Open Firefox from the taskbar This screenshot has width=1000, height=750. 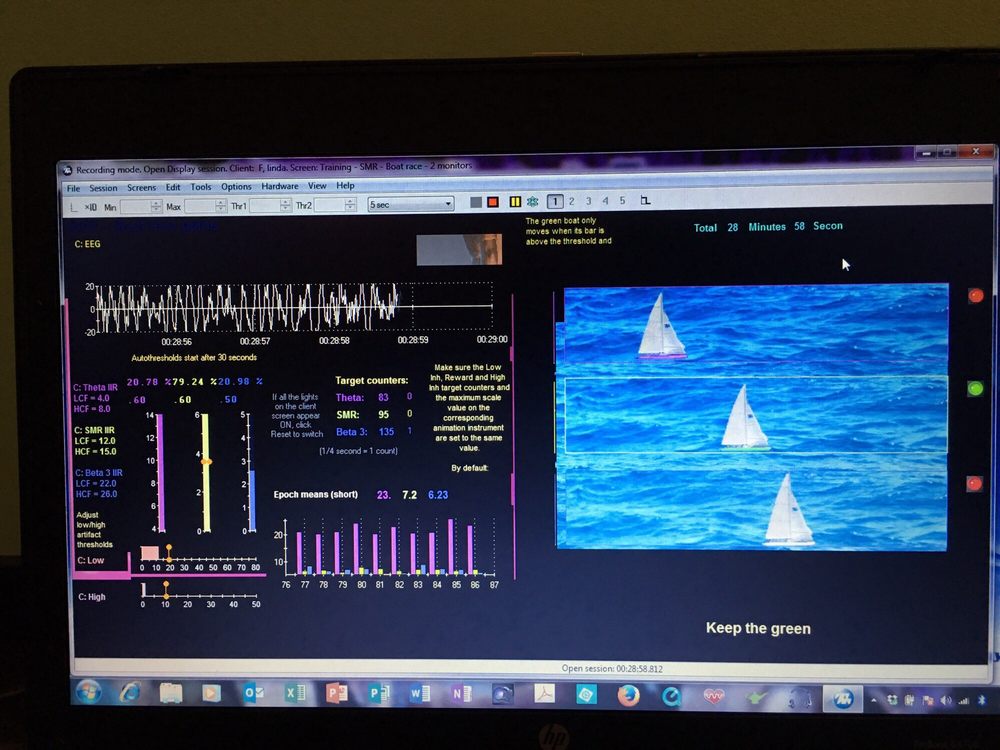(x=628, y=694)
